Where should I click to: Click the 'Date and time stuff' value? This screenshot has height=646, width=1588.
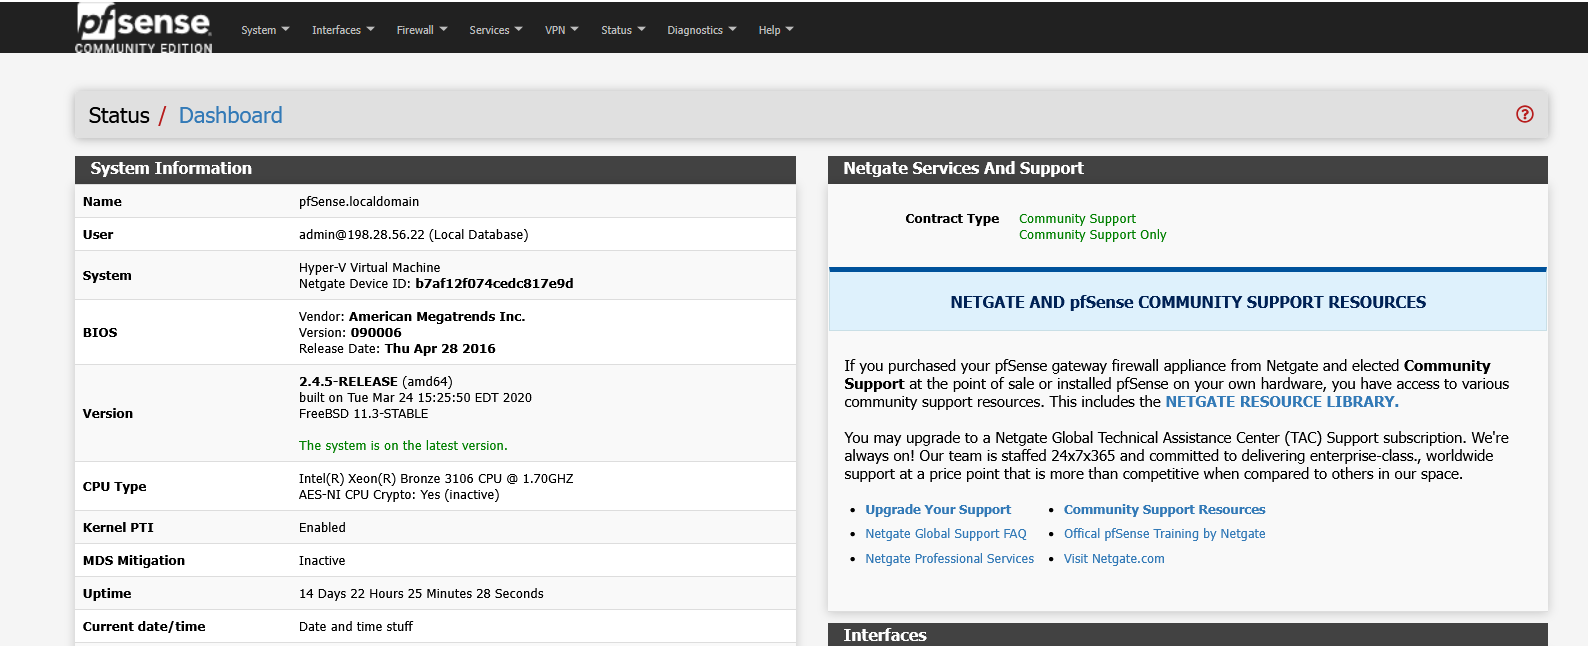pyautogui.click(x=355, y=627)
